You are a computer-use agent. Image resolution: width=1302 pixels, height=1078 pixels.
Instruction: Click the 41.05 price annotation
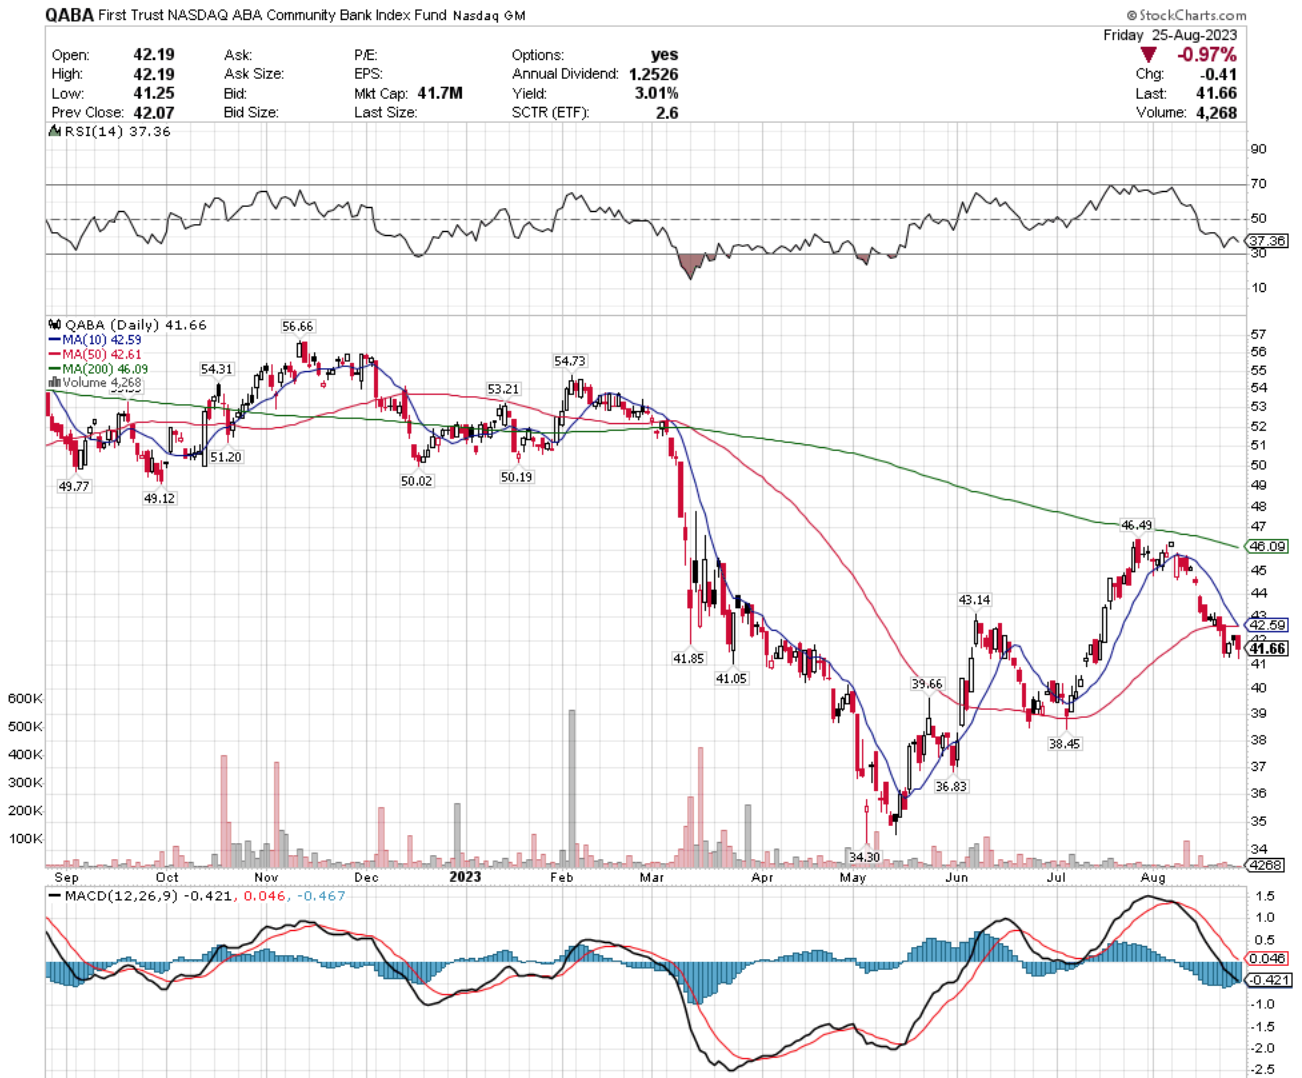pos(731,678)
